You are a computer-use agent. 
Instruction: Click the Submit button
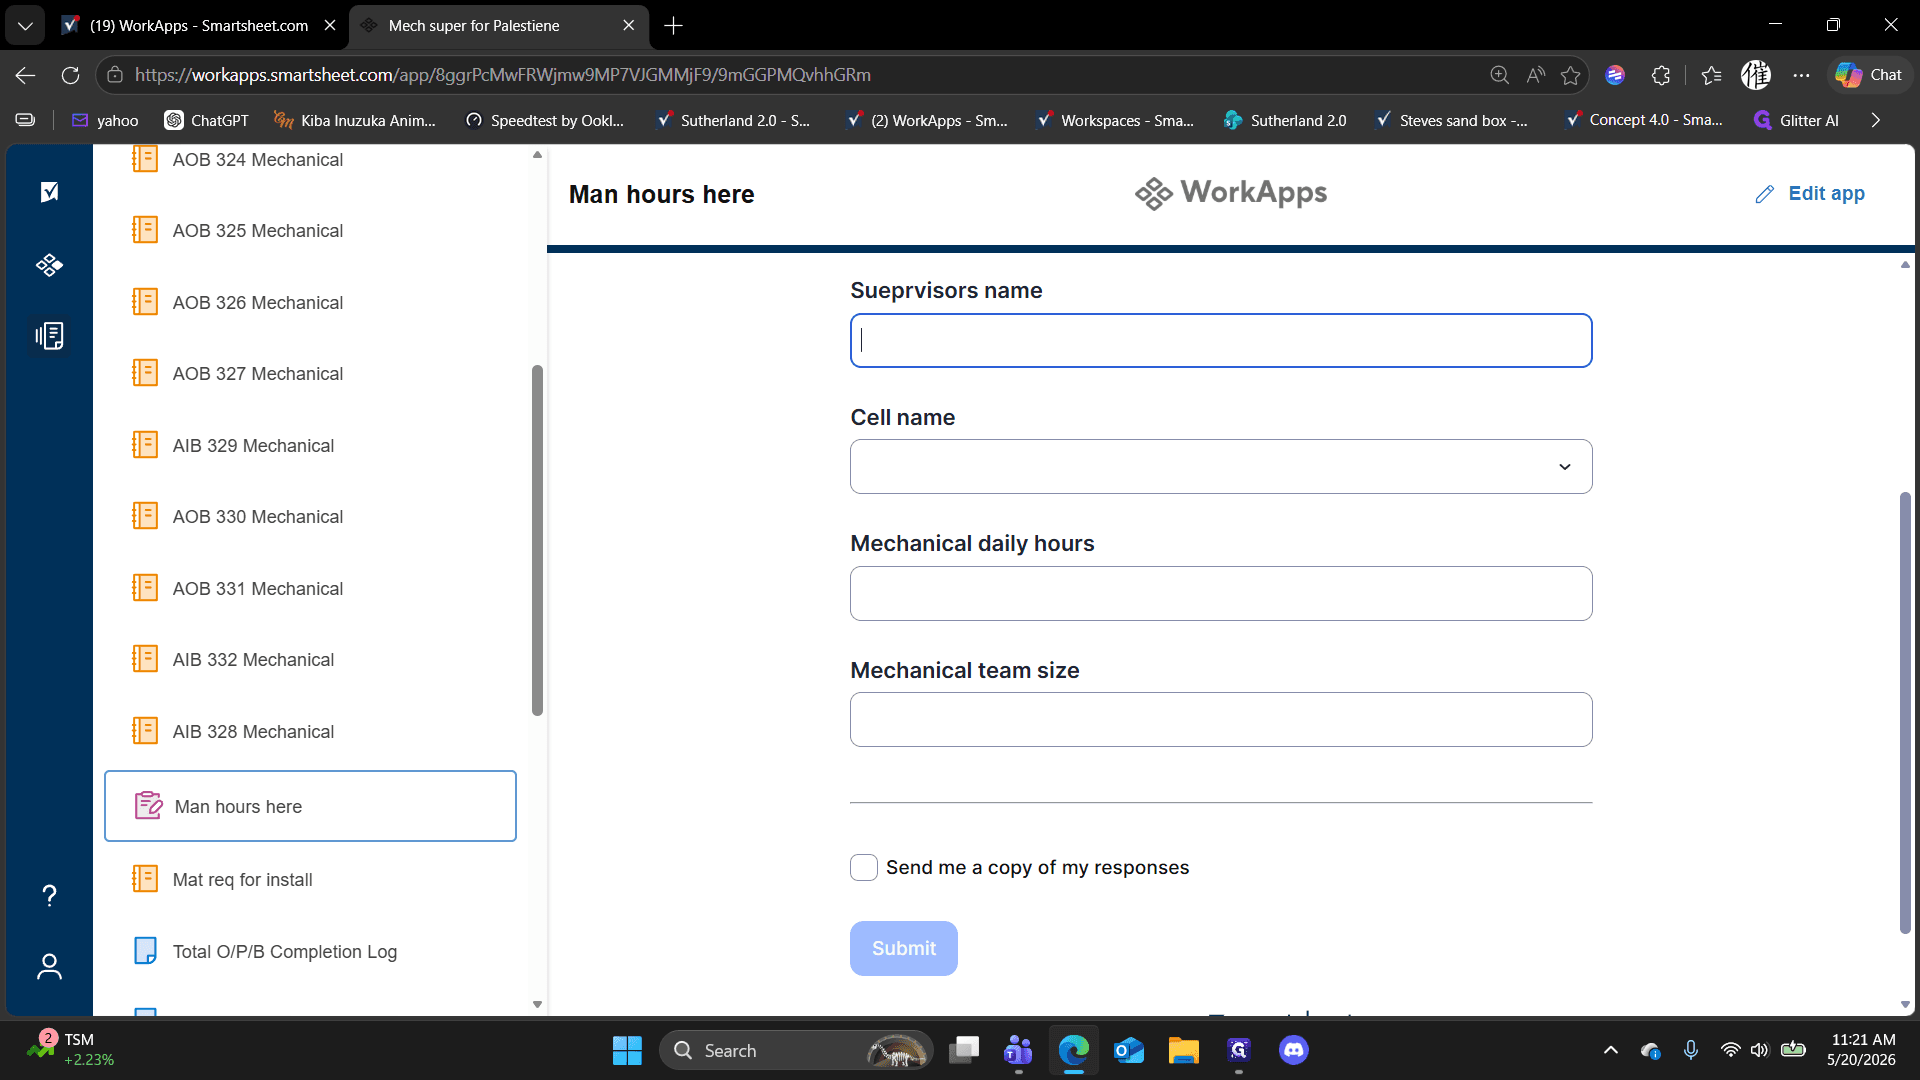[x=904, y=948]
